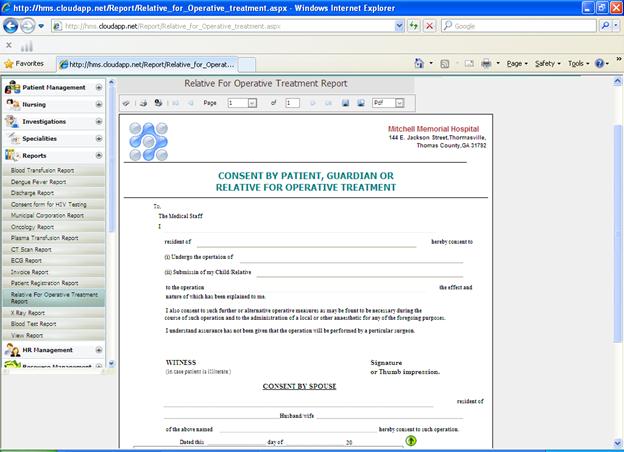The height and width of the screenshot is (452, 624).
Task: Open the browser Safety menu
Action: 547,63
